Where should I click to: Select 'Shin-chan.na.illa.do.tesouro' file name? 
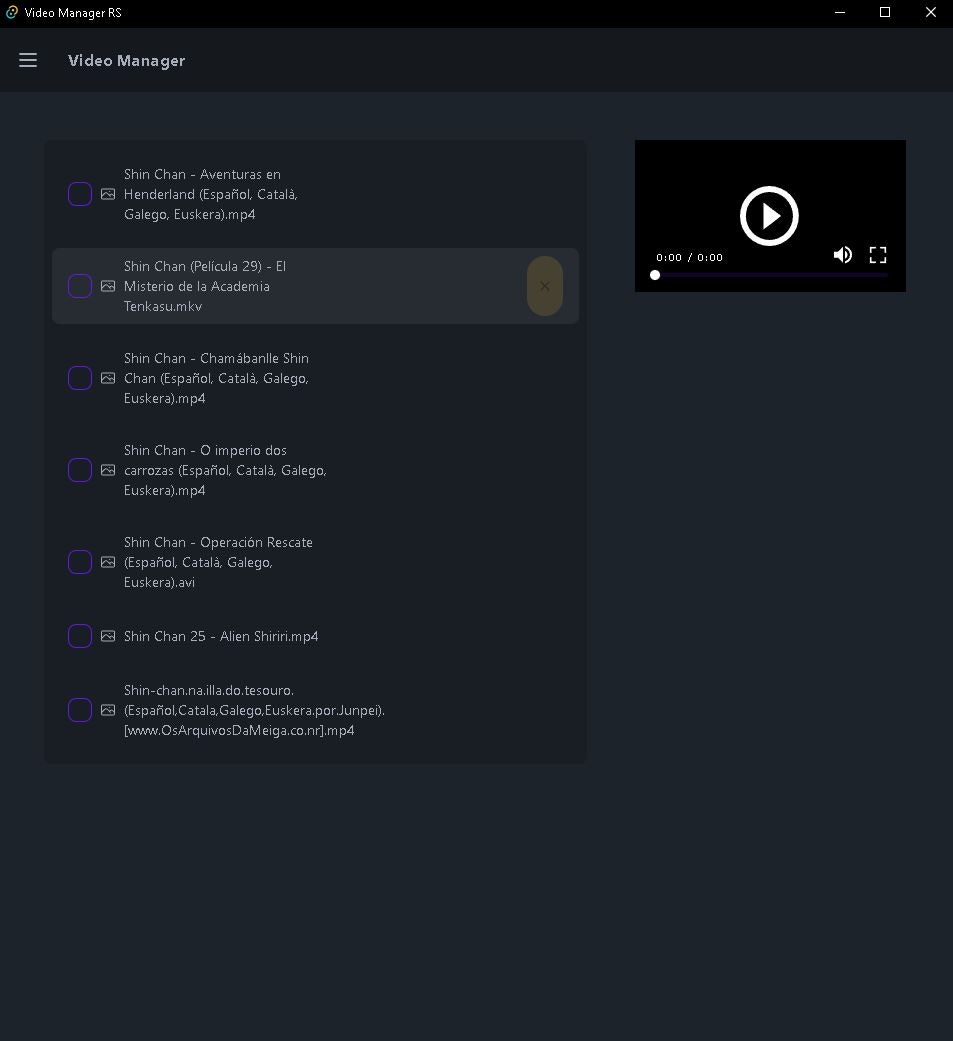tap(254, 710)
